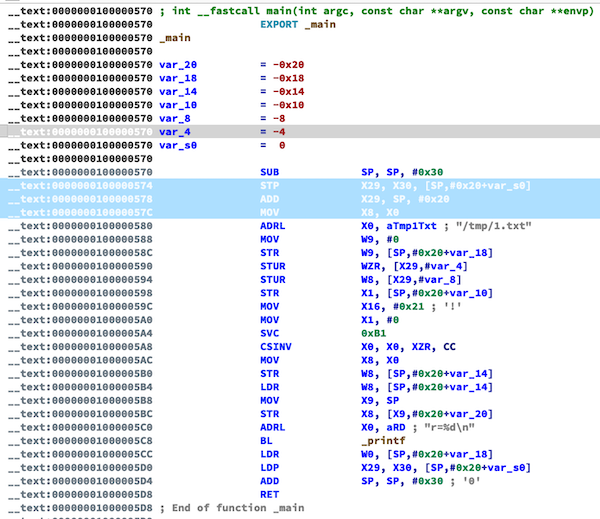Click the main function prototype comment

377,11
